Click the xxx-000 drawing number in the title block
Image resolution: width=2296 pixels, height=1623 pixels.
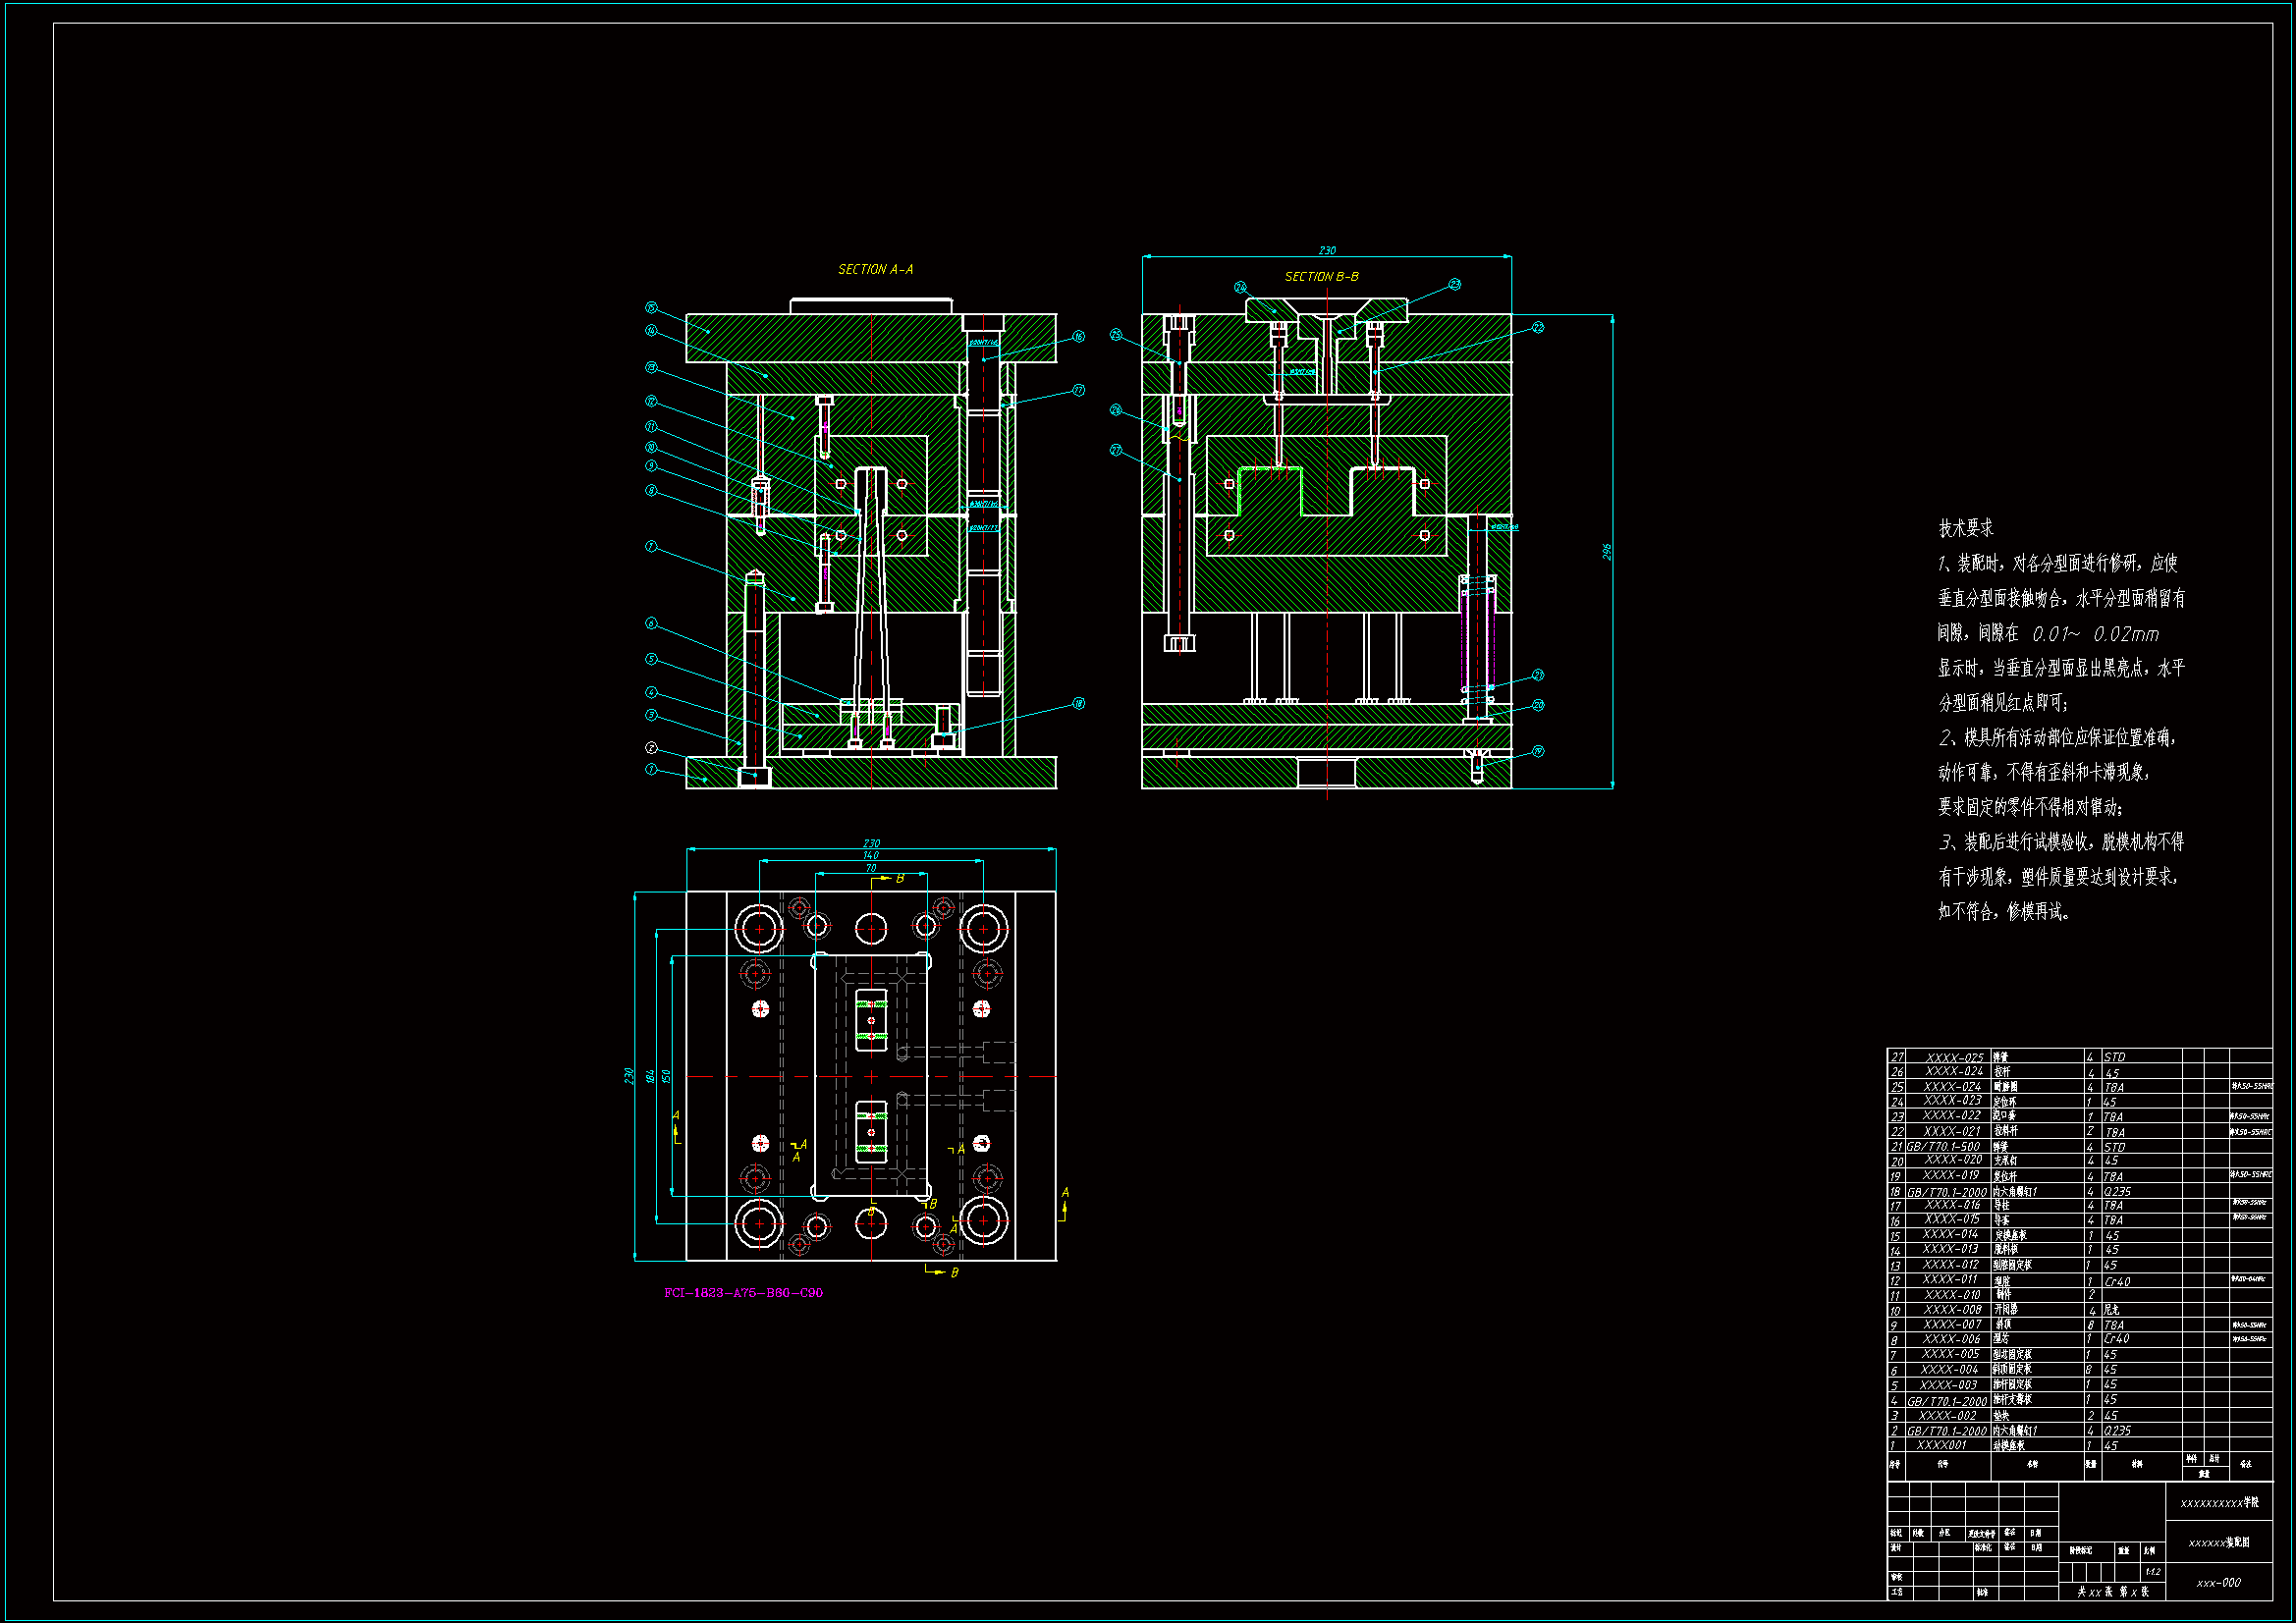[2218, 1583]
